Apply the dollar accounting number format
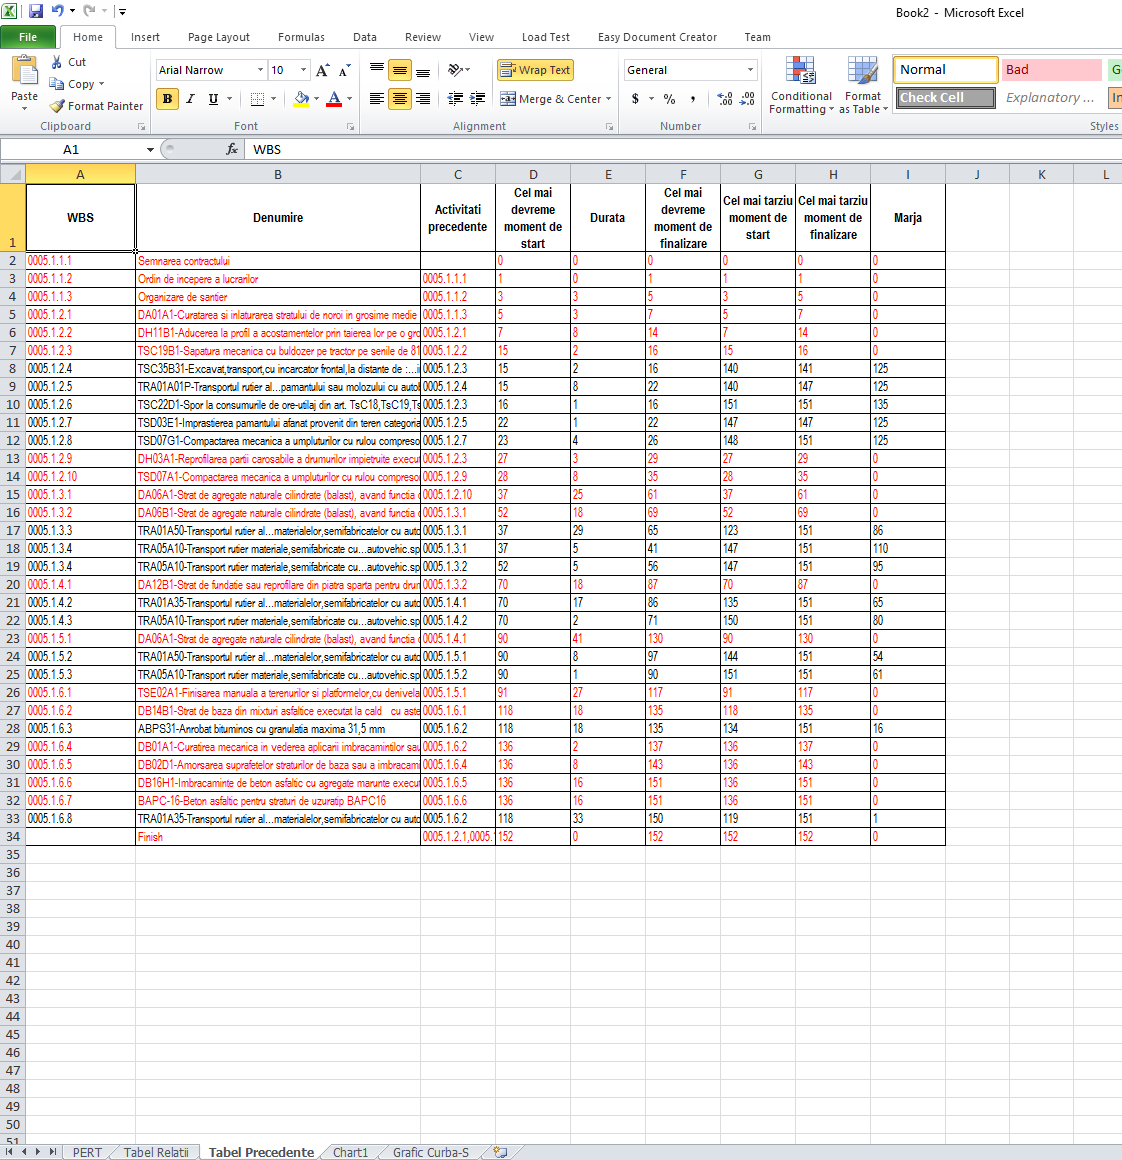 point(635,98)
